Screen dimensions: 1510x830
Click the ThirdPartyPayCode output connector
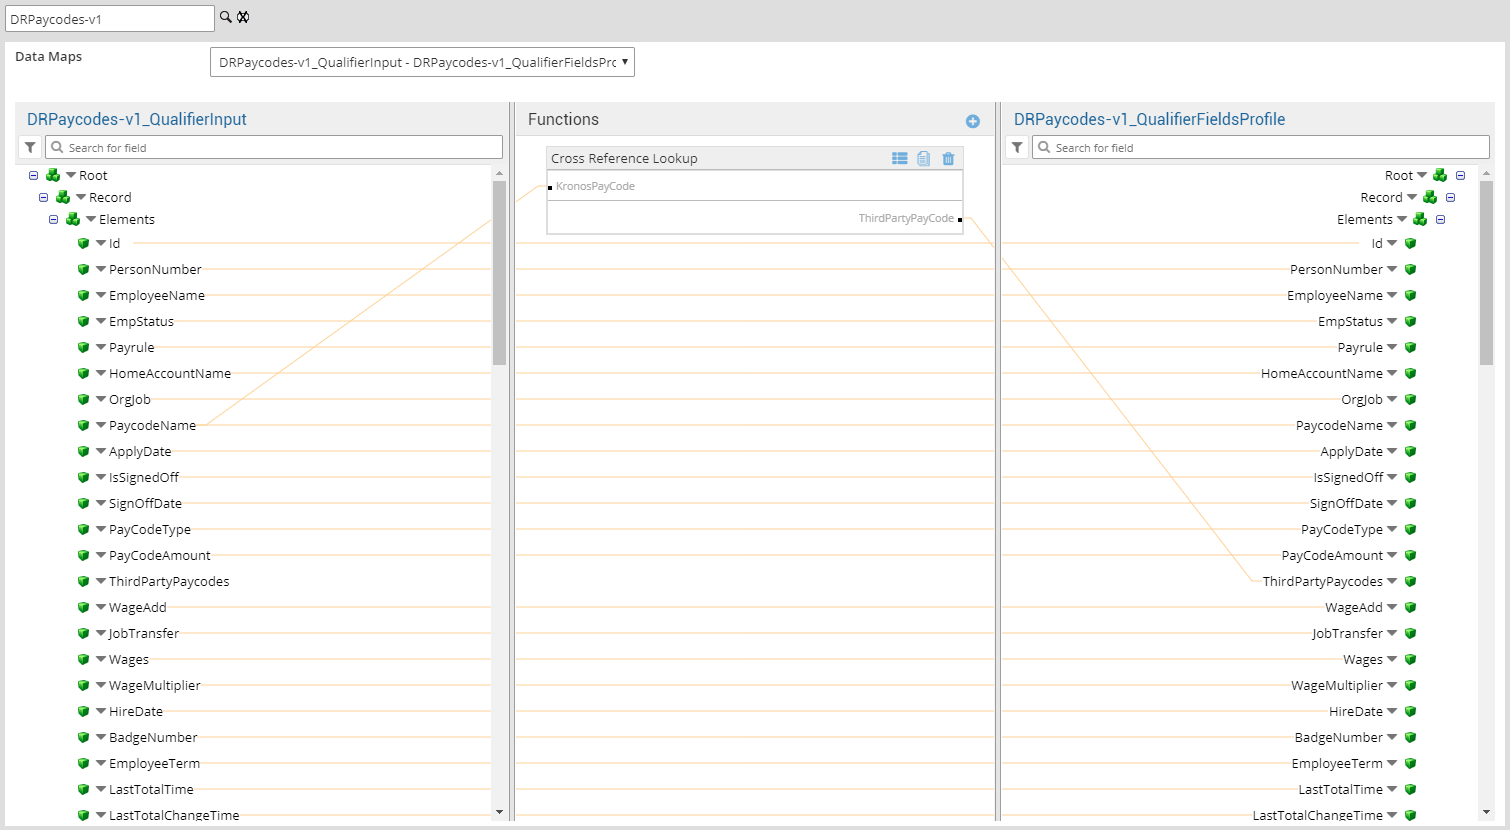click(x=960, y=219)
